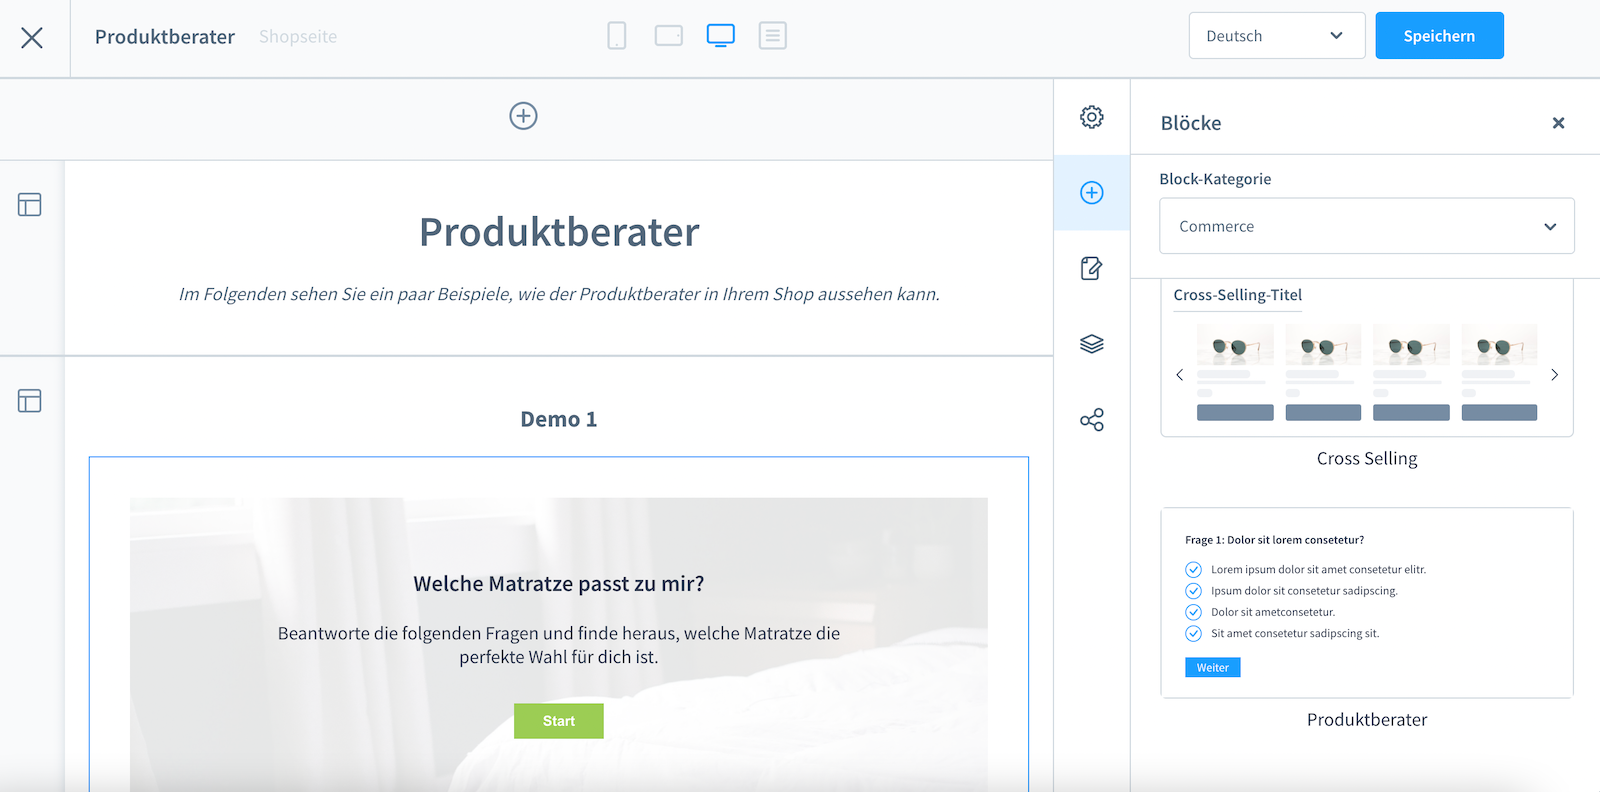
Task: Tick 'Dolor sit ametconsetetur' option
Action: click(1193, 612)
